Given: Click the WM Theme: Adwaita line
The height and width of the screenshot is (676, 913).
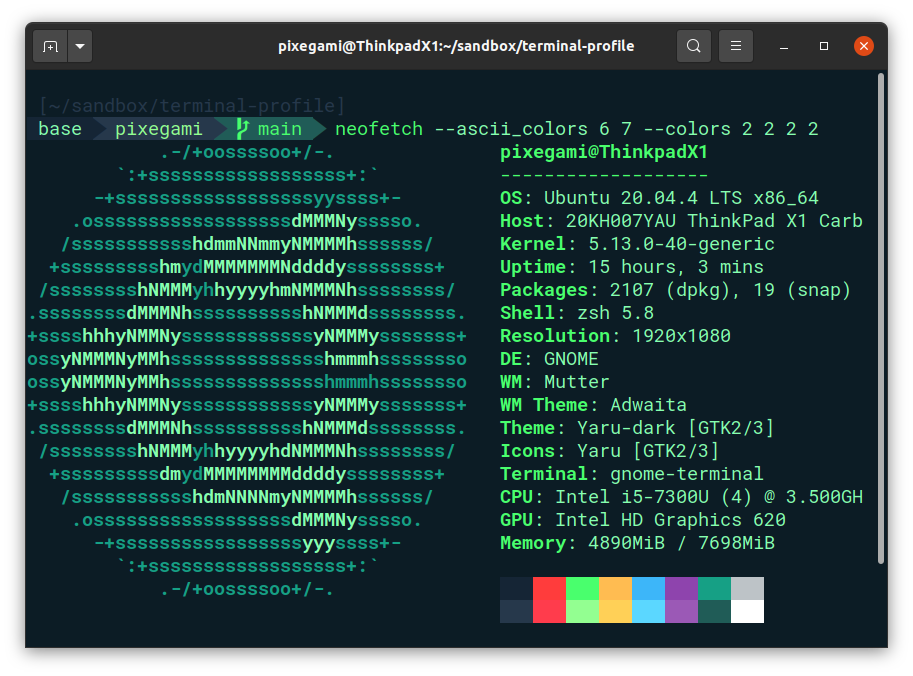Looking at the screenshot, I should pyautogui.click(x=593, y=405).
